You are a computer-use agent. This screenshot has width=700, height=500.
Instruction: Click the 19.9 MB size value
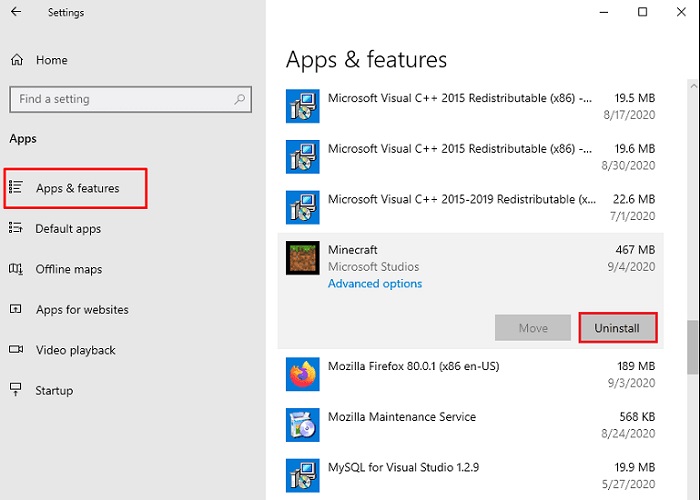[635, 467]
